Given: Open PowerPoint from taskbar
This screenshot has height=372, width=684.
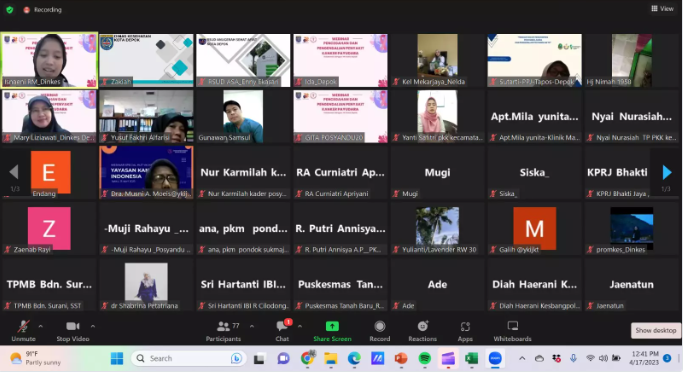Looking at the screenshot, I should click(x=401, y=358).
